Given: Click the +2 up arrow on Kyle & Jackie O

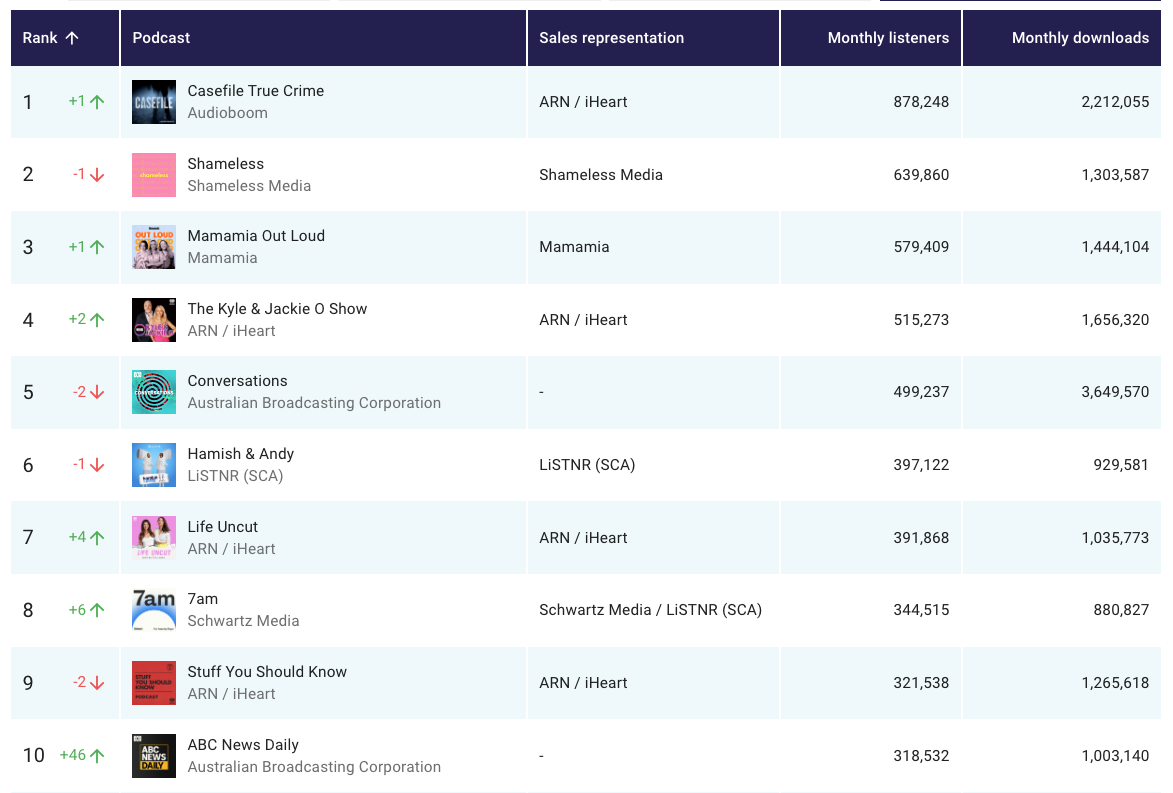Looking at the screenshot, I should (x=97, y=320).
